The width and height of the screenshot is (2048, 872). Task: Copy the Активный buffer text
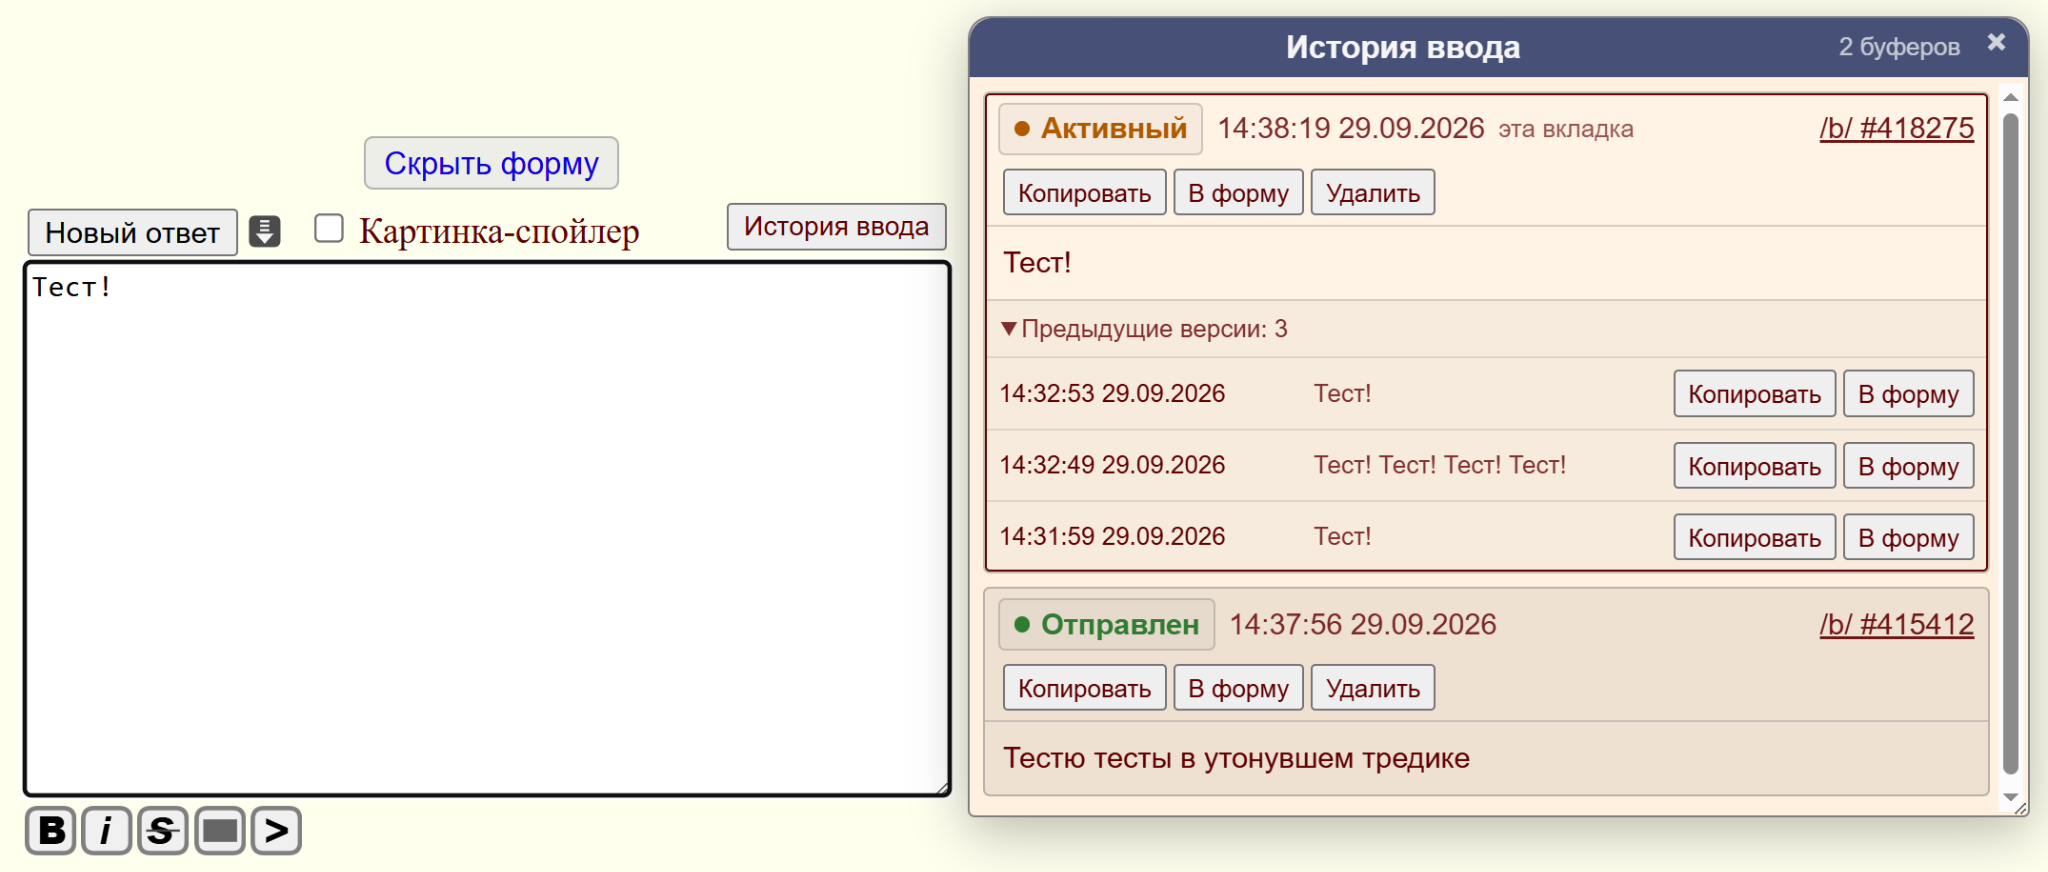(1085, 192)
